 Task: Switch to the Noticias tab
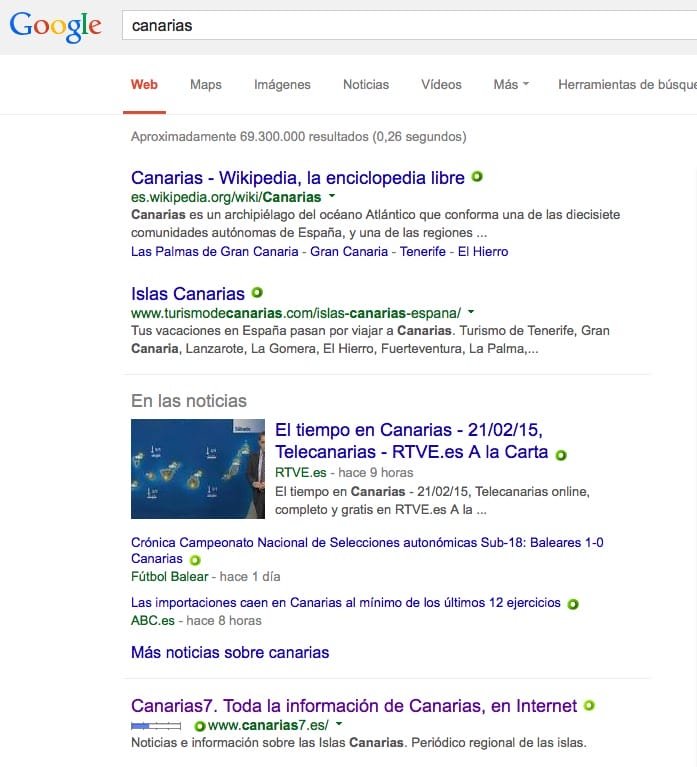point(366,85)
